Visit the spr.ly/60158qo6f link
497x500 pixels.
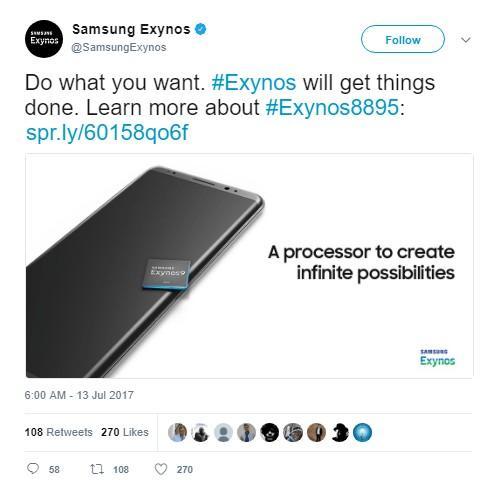tap(107, 132)
